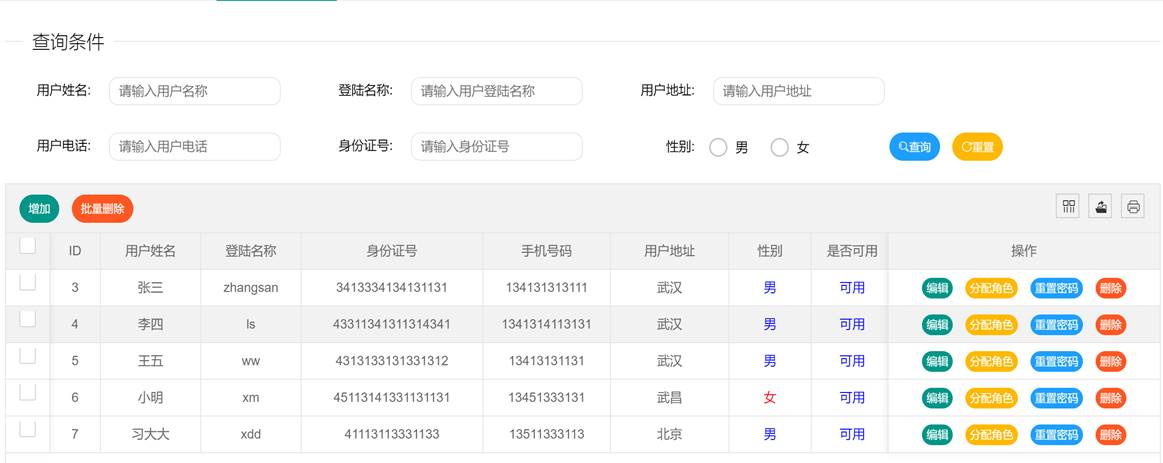Screen dimensions: 1163x463
Task: Check the row checkbox for 李四
Action: tap(27, 318)
